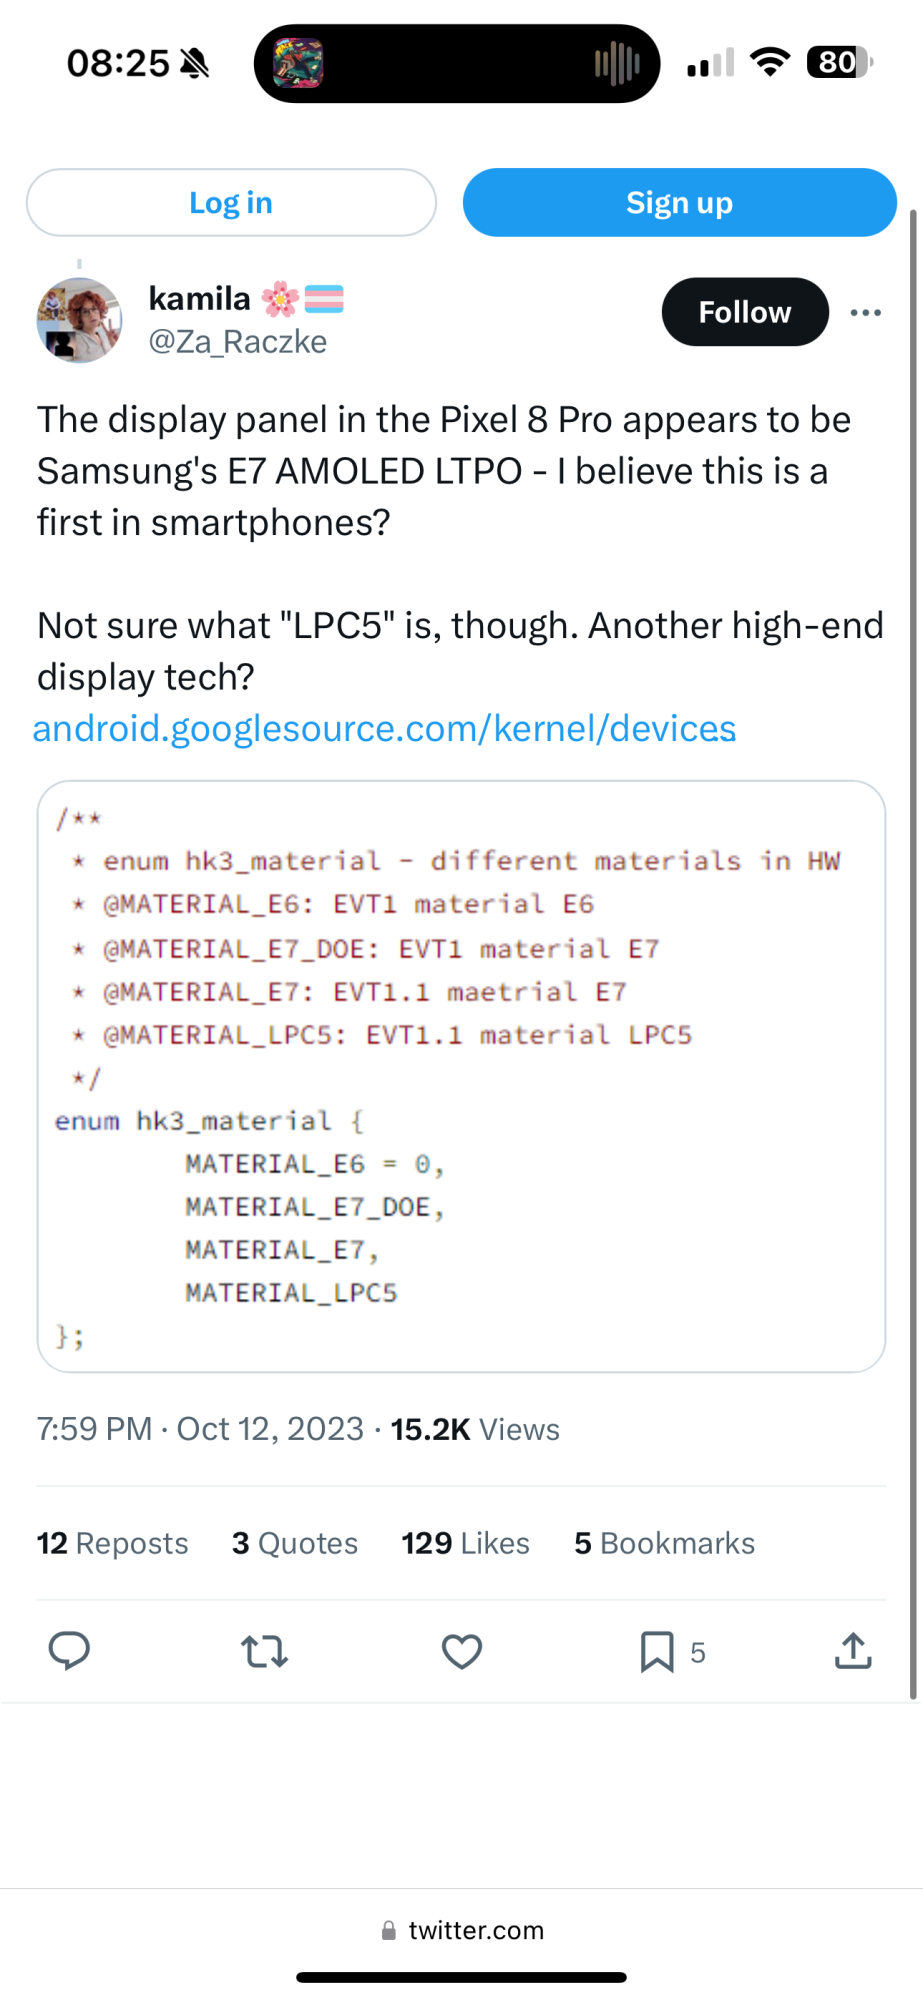This screenshot has height=2000, width=923.
Task: Open the three-dot more options menu
Action: pyautogui.click(x=865, y=313)
